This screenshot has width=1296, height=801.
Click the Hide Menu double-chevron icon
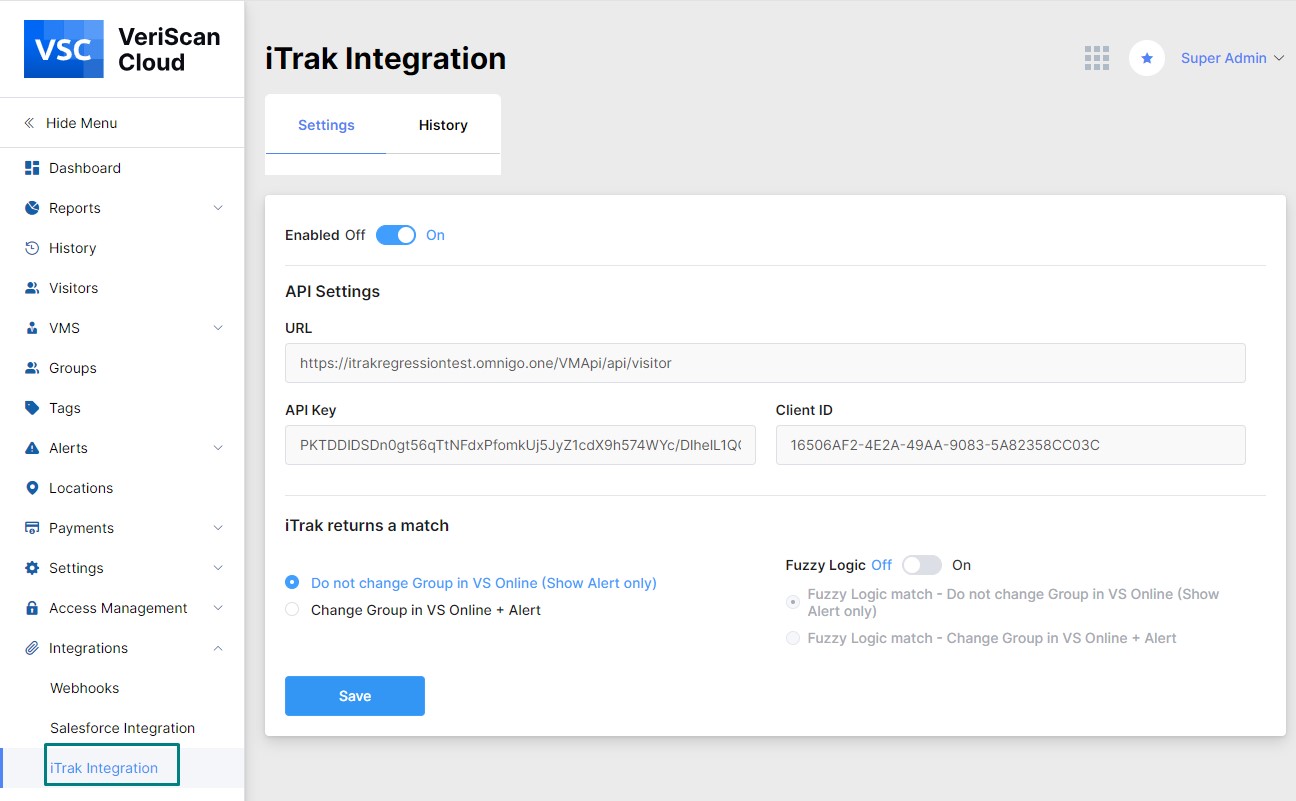pyautogui.click(x=29, y=123)
